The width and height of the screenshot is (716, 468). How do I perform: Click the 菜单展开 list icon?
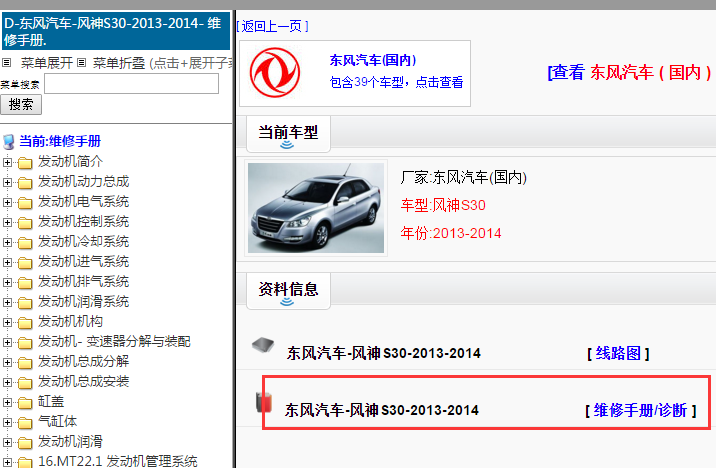point(6,63)
